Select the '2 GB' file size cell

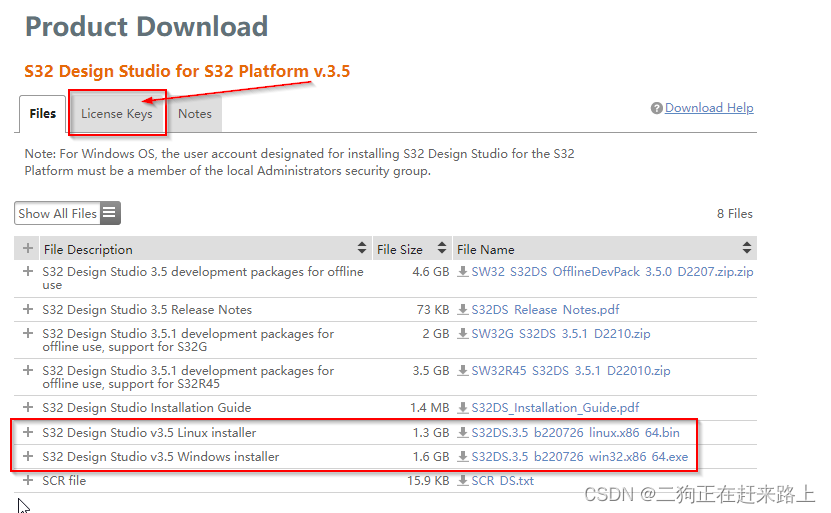click(436, 334)
